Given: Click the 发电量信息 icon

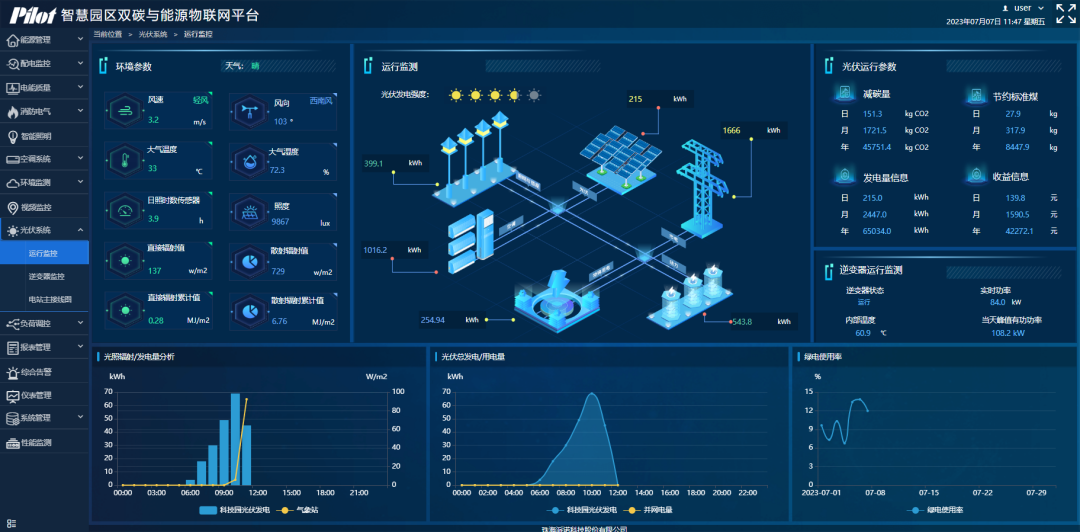Looking at the screenshot, I should (x=844, y=176).
